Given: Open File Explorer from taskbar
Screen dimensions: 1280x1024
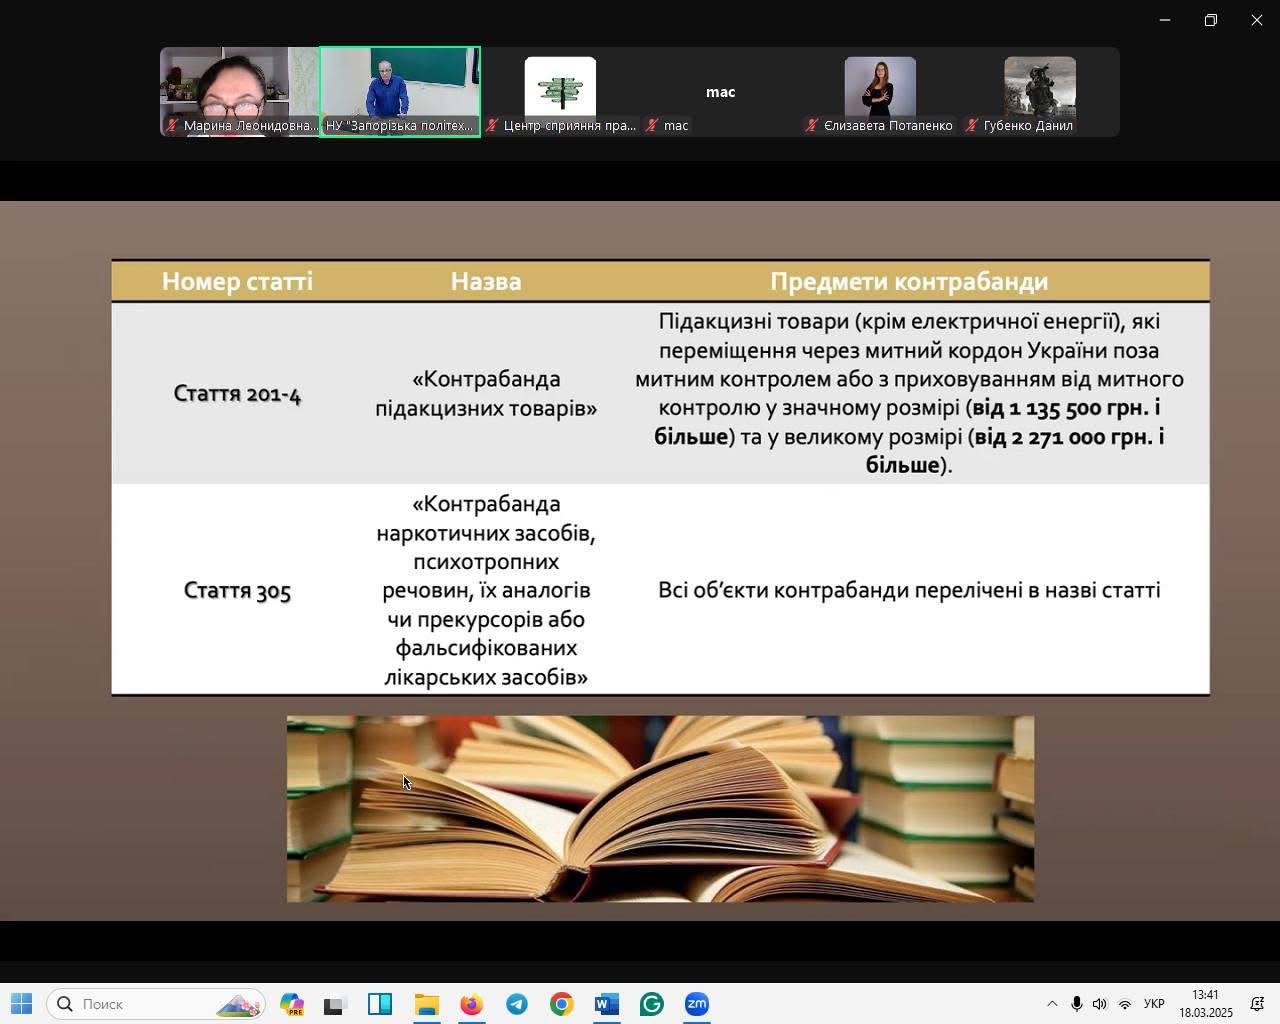Looking at the screenshot, I should coord(426,1004).
